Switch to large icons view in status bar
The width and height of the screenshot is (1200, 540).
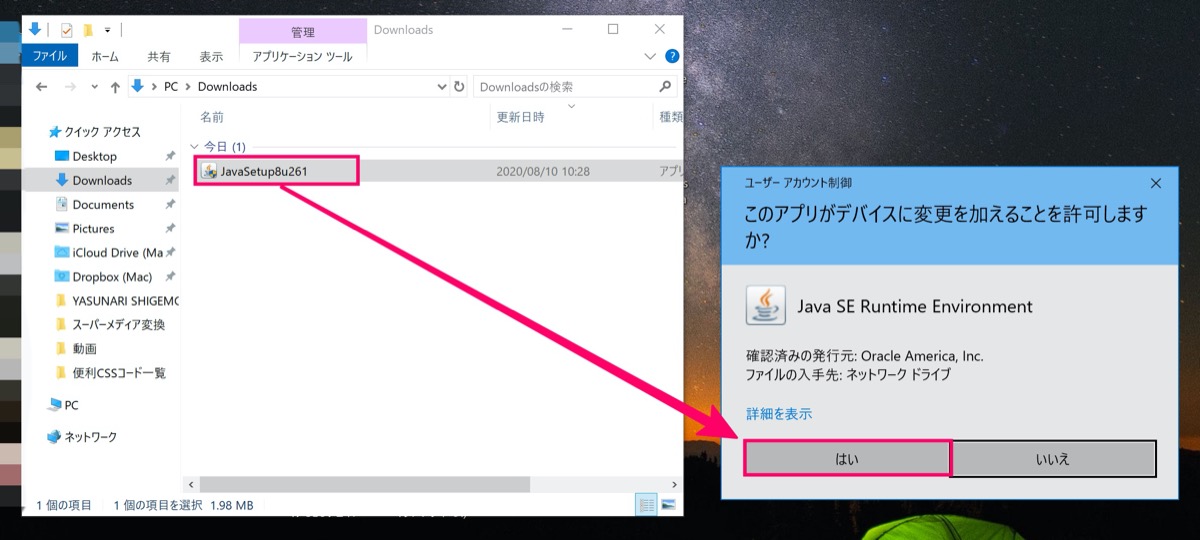coord(668,505)
